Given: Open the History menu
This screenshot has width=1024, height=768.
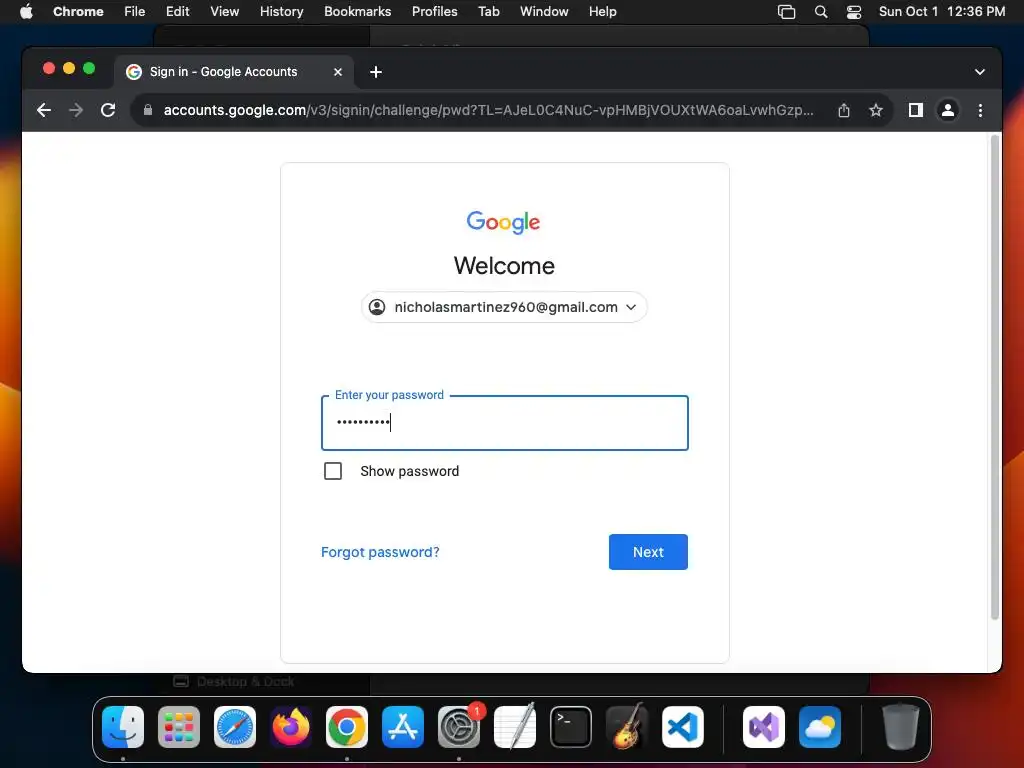Looking at the screenshot, I should [281, 12].
